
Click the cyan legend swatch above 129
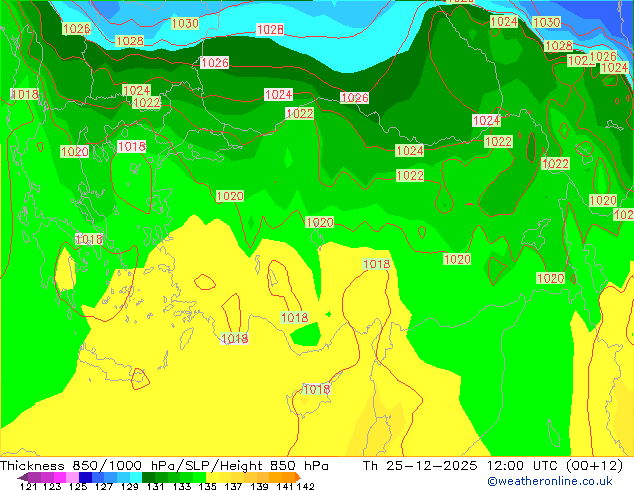(136, 477)
